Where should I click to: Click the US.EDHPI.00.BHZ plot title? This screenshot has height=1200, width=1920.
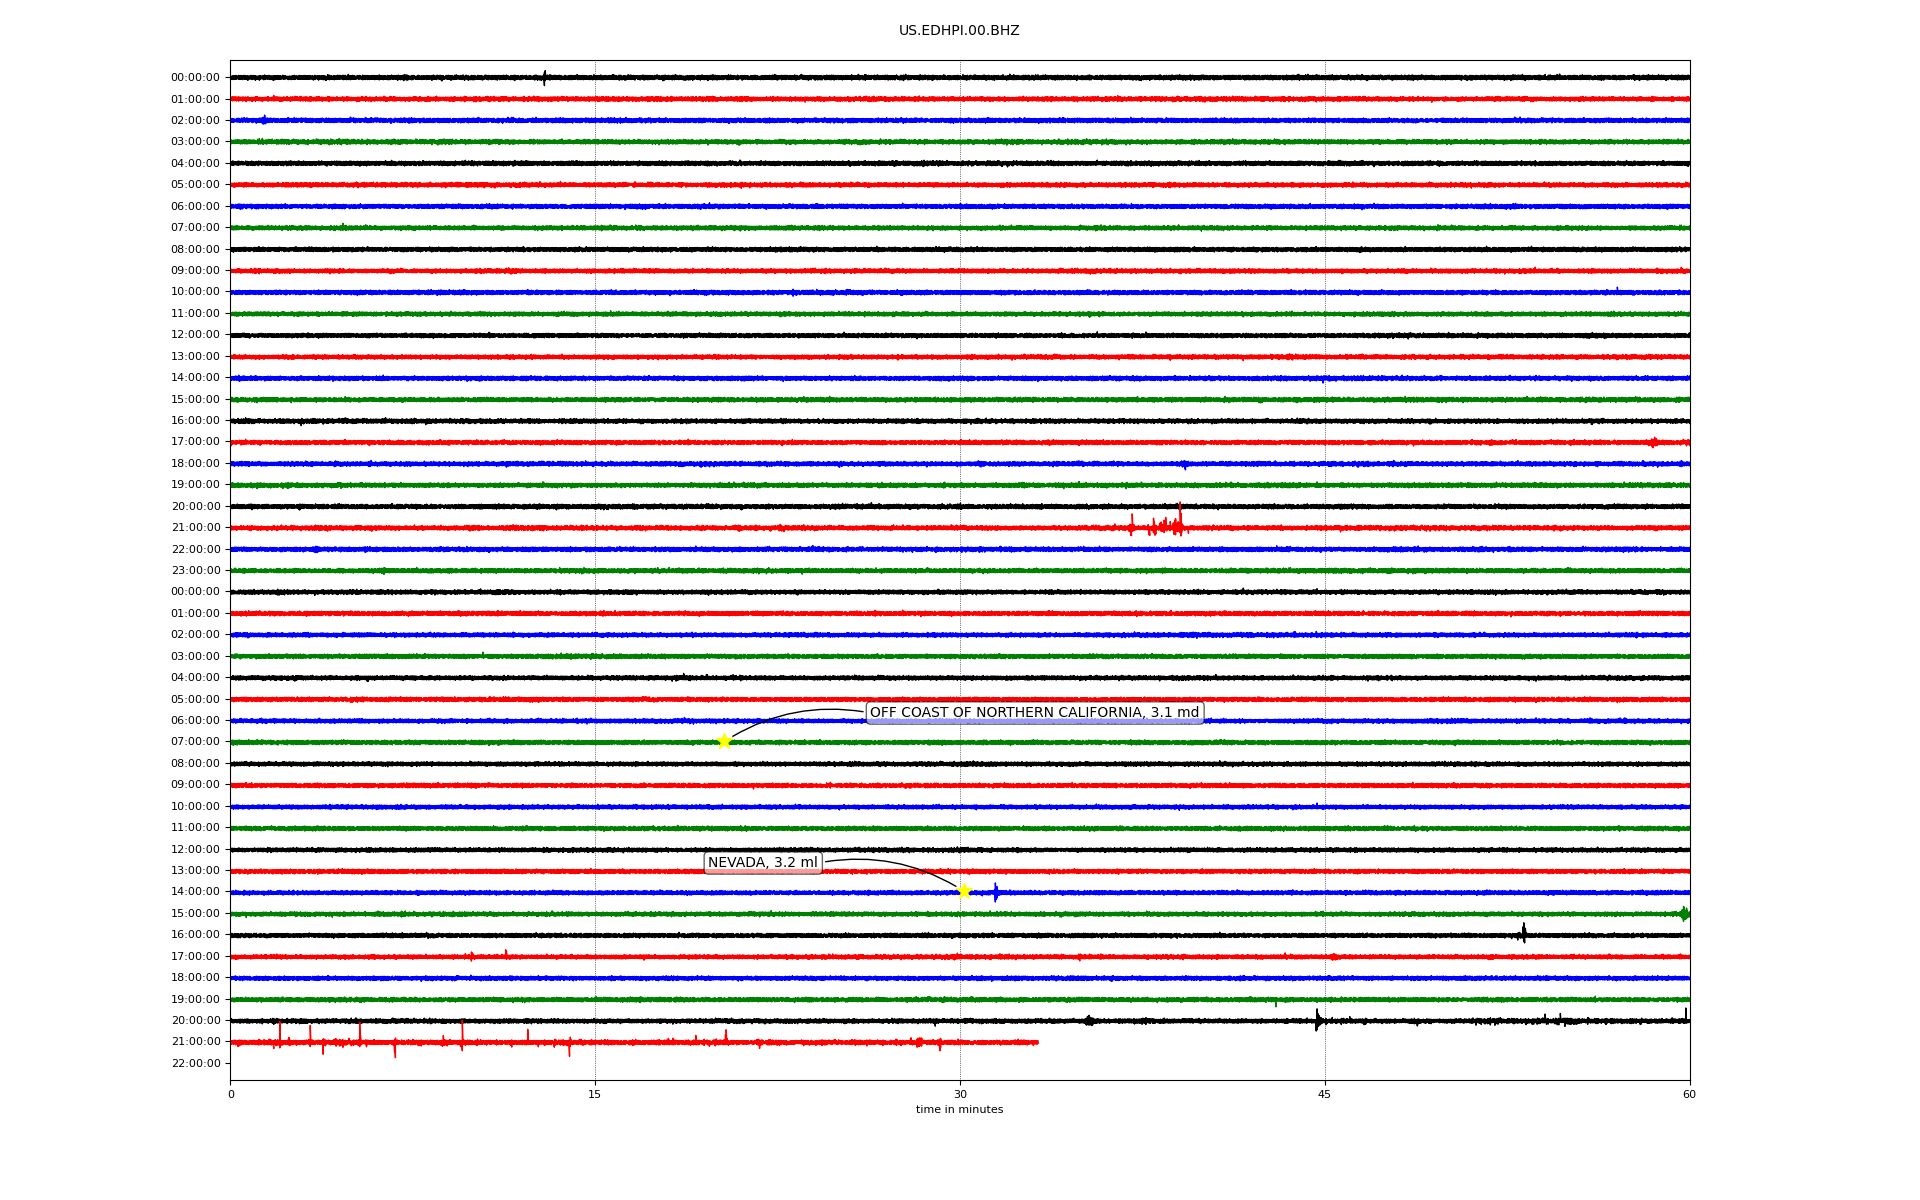(x=959, y=31)
